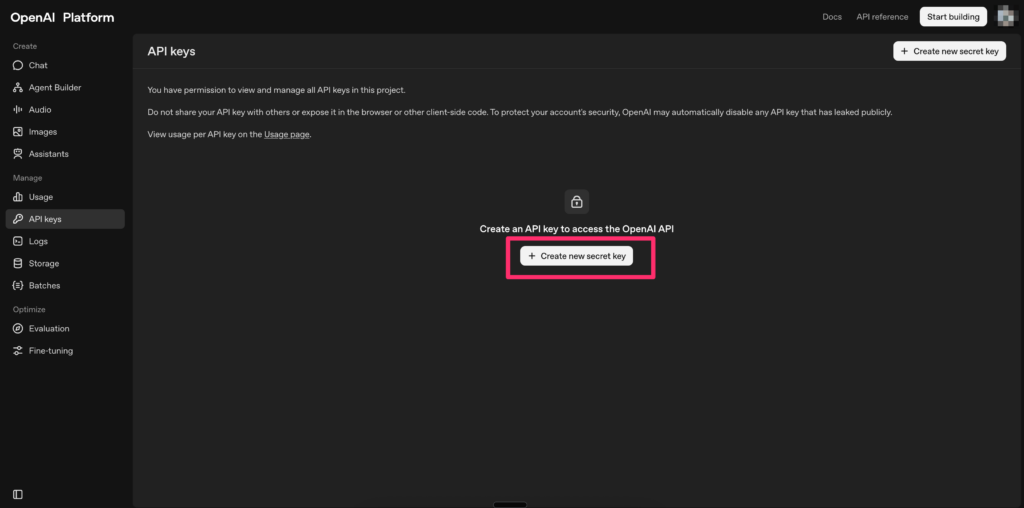
Task: Open Evaluation via its gauge icon
Action: 18,329
